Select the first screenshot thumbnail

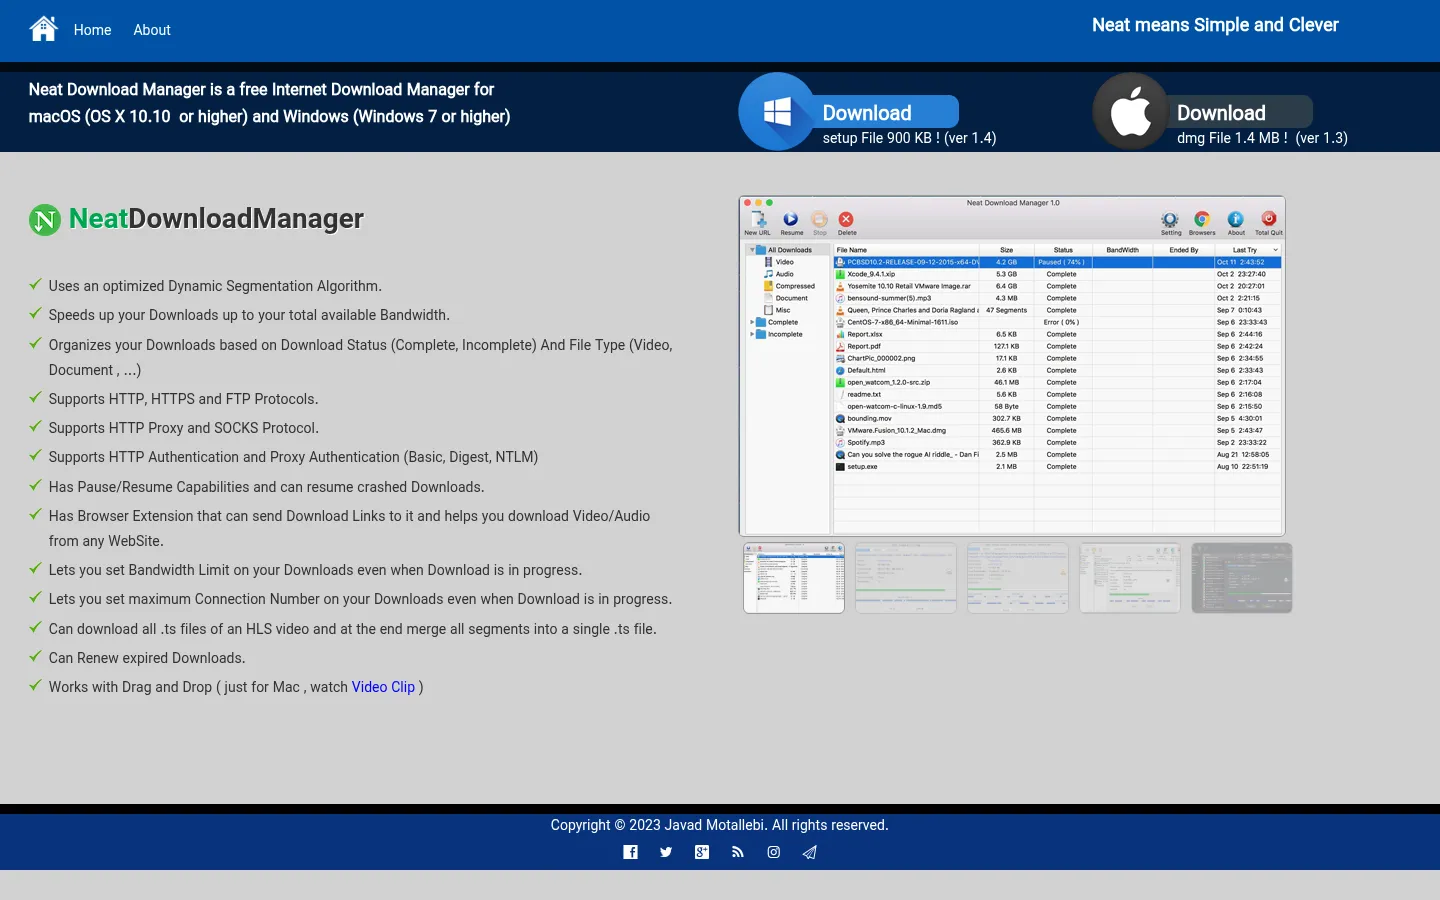coord(794,578)
